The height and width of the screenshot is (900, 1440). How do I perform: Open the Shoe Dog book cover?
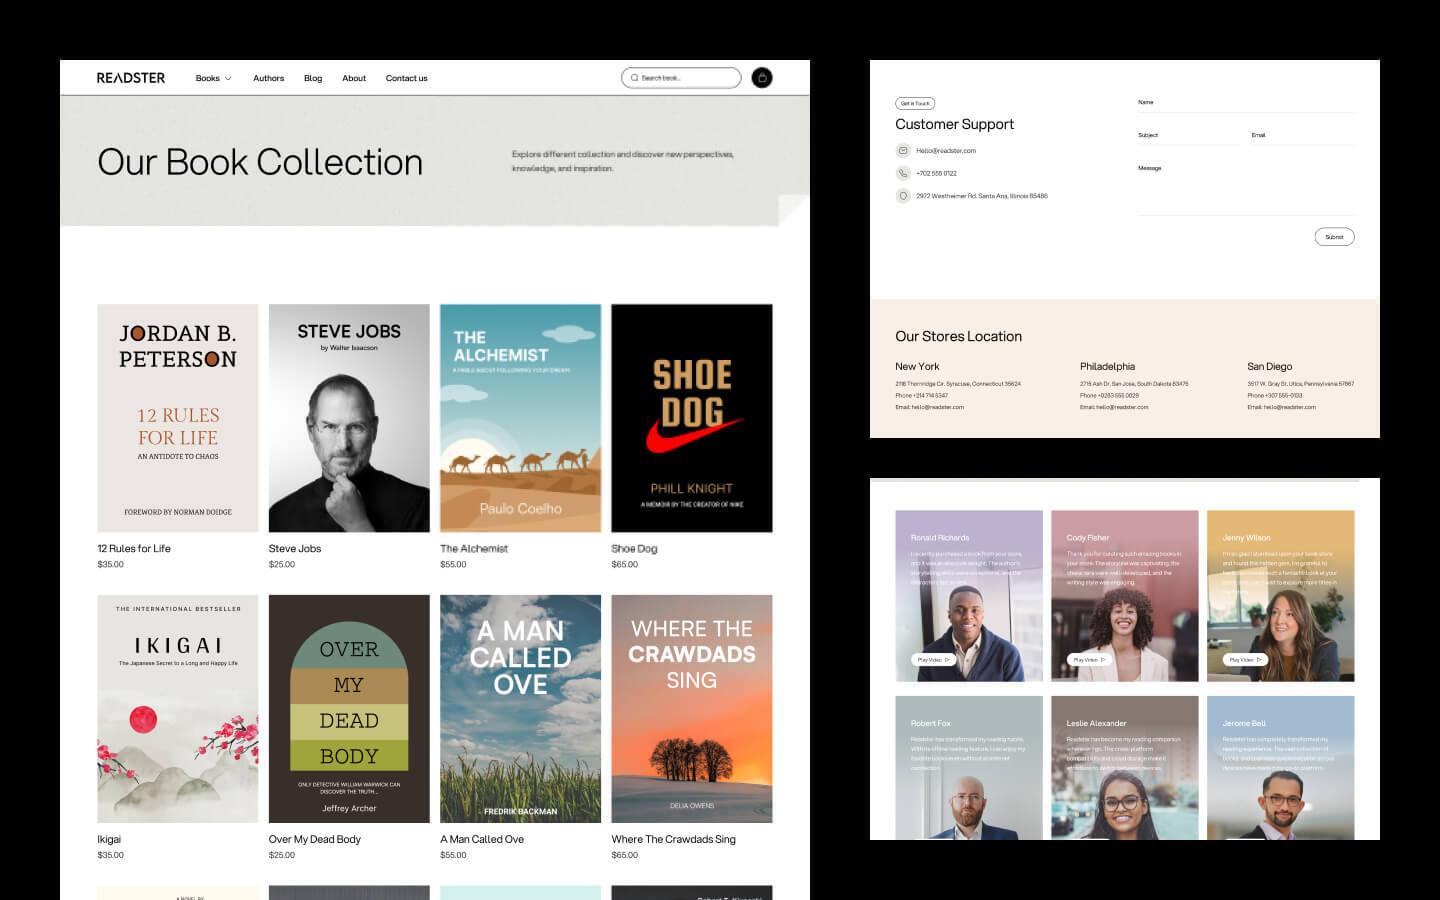click(691, 417)
